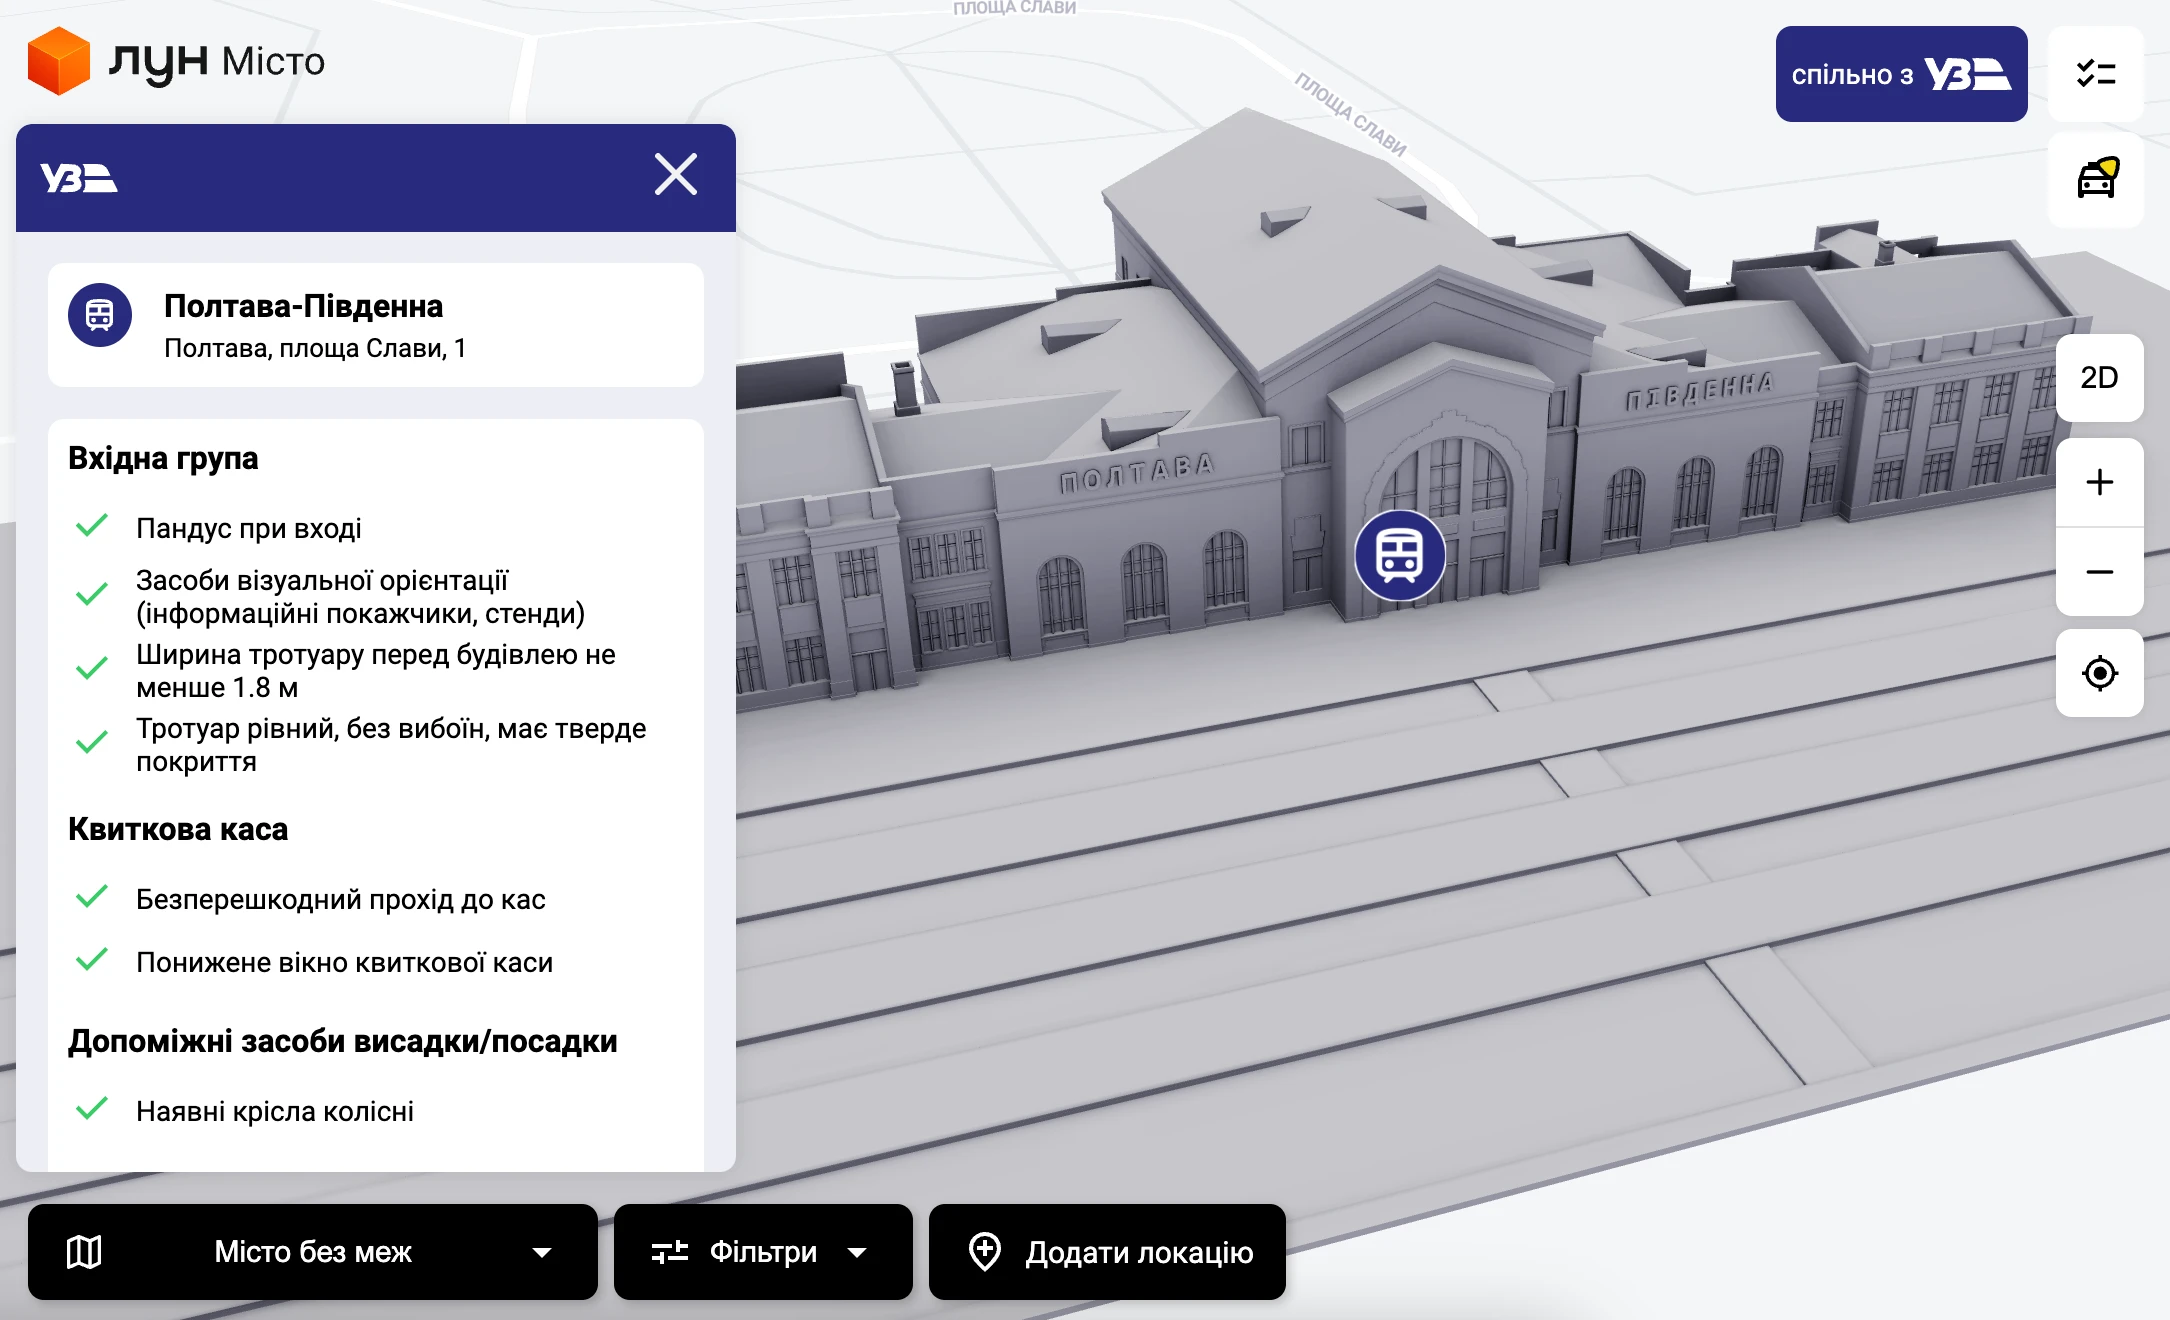The width and height of the screenshot is (2170, 1320).
Task: Click the спільно з УЗ button
Action: [x=1900, y=74]
